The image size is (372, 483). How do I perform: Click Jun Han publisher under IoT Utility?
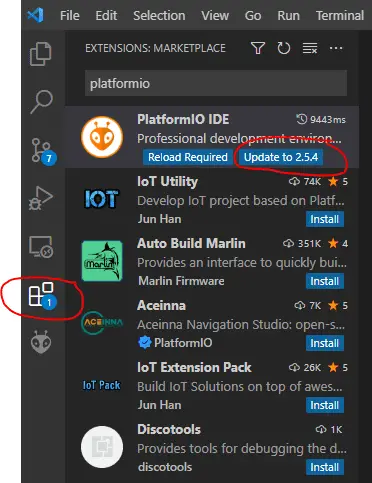point(160,219)
